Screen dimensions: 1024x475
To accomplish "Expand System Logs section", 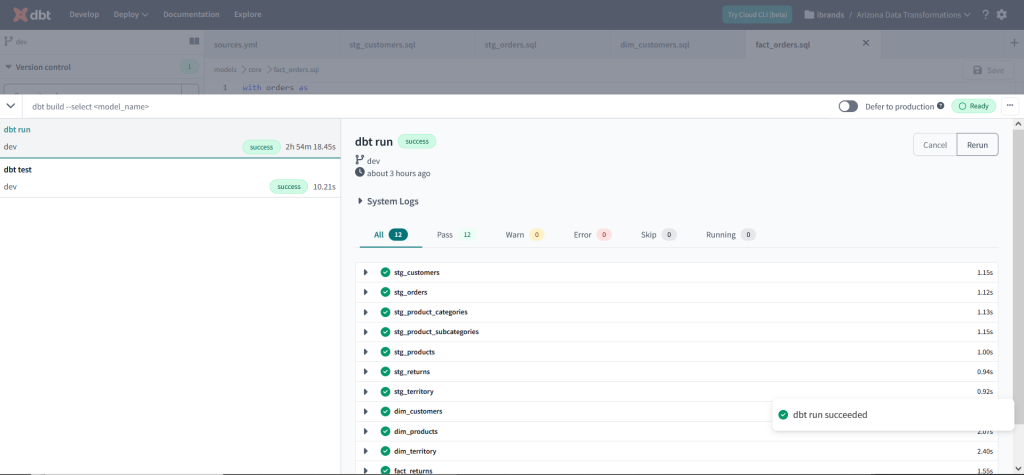I will (361, 201).
